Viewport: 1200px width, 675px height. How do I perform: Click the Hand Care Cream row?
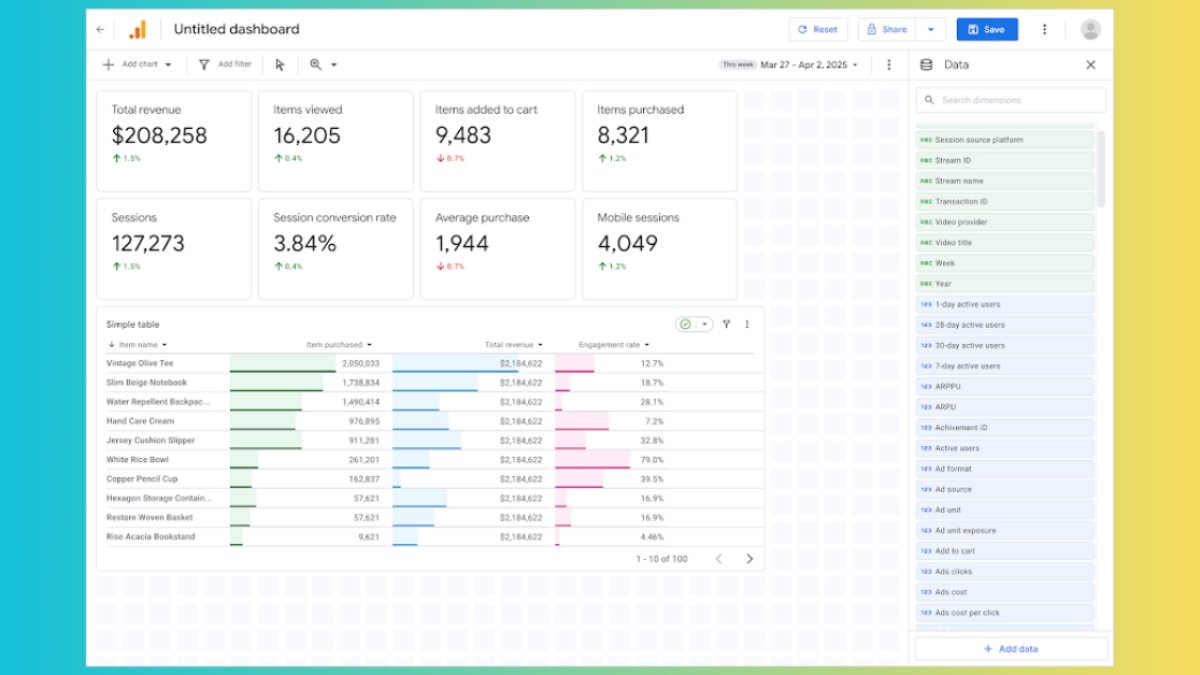(430, 421)
